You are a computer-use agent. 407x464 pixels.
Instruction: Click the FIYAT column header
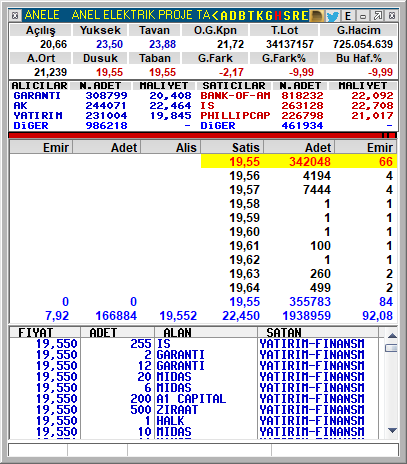click(x=45, y=333)
